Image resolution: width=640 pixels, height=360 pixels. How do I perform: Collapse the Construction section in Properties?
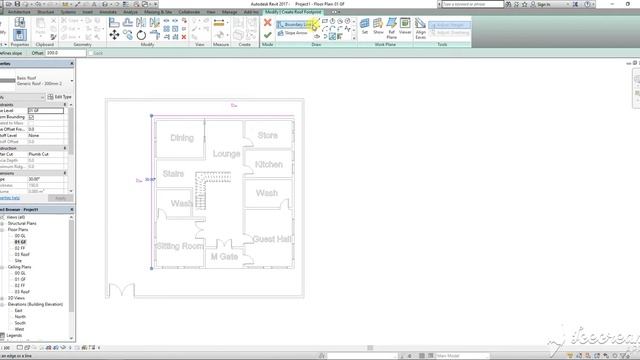pos(65,148)
